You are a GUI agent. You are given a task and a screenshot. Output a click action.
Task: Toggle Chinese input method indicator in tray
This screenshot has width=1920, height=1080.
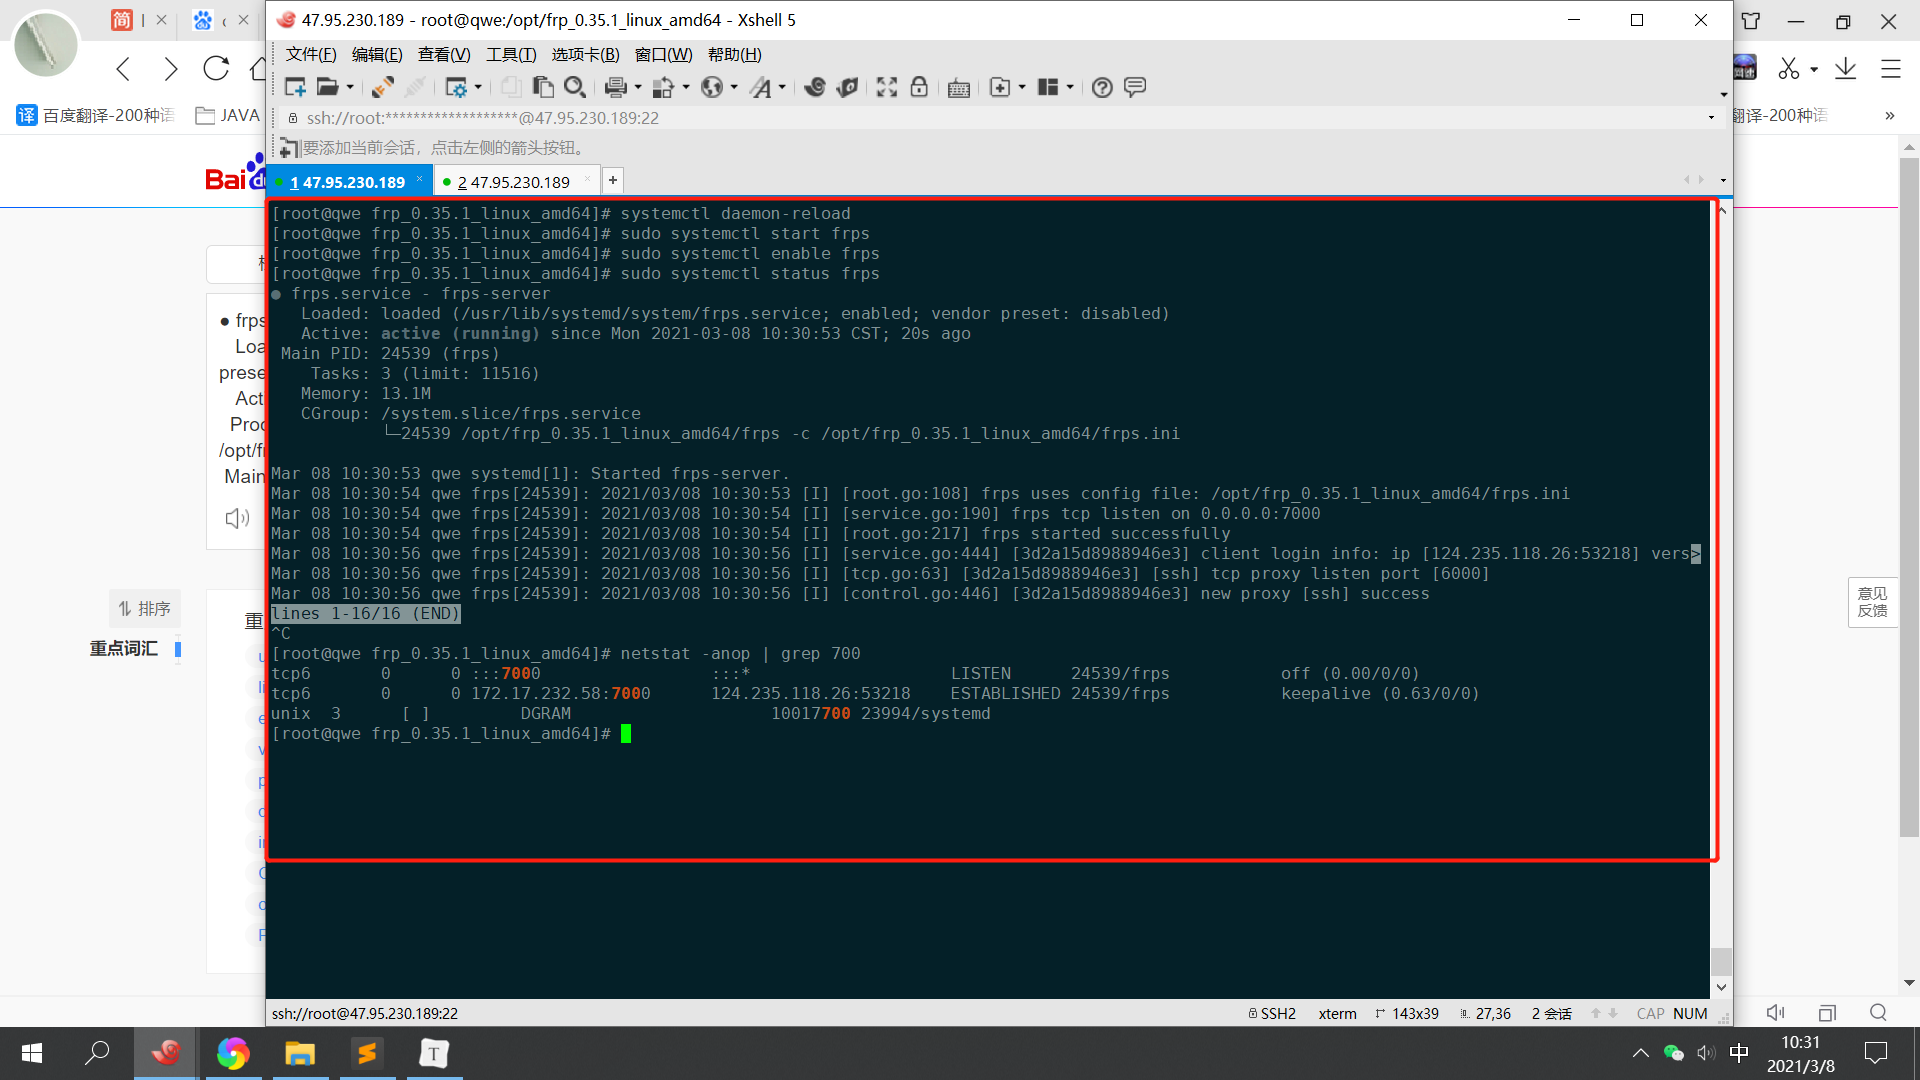tap(1739, 1052)
